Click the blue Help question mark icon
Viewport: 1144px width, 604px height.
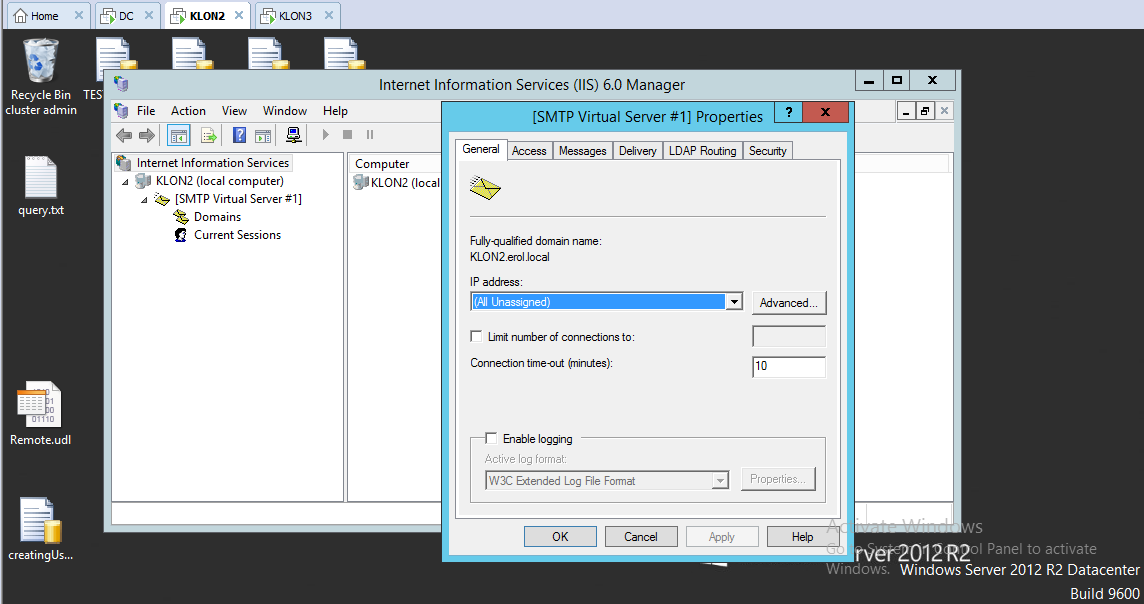click(240, 135)
